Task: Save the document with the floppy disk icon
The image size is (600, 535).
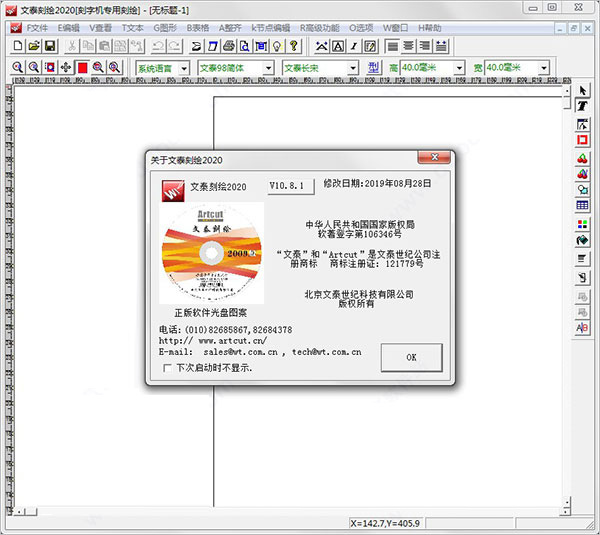Action: pyautogui.click(x=50, y=46)
